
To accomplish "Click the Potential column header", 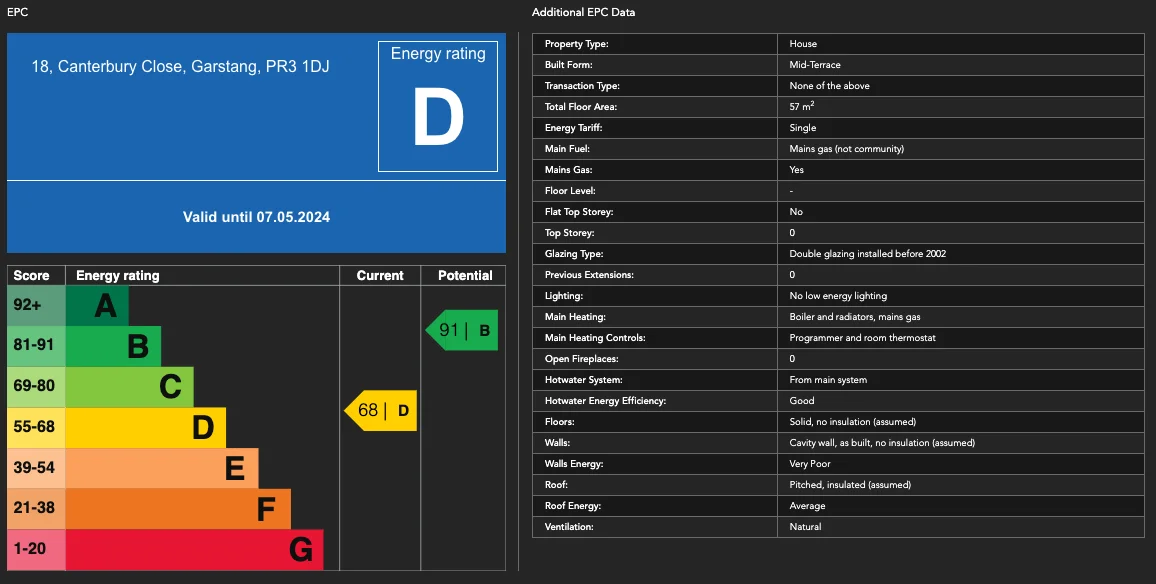I will (x=464, y=276).
